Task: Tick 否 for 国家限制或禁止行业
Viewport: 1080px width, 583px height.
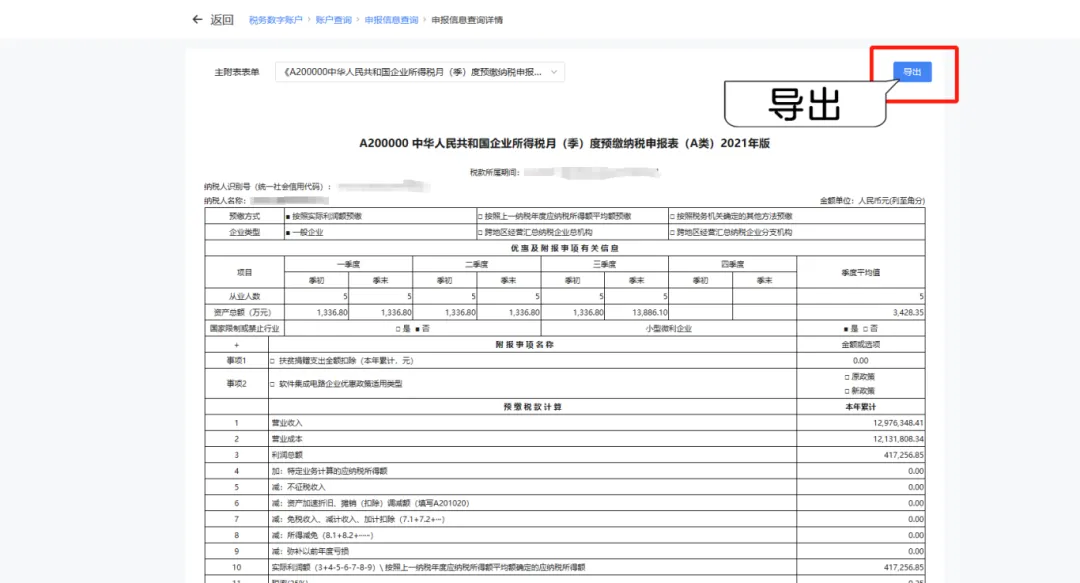Action: 417,329
